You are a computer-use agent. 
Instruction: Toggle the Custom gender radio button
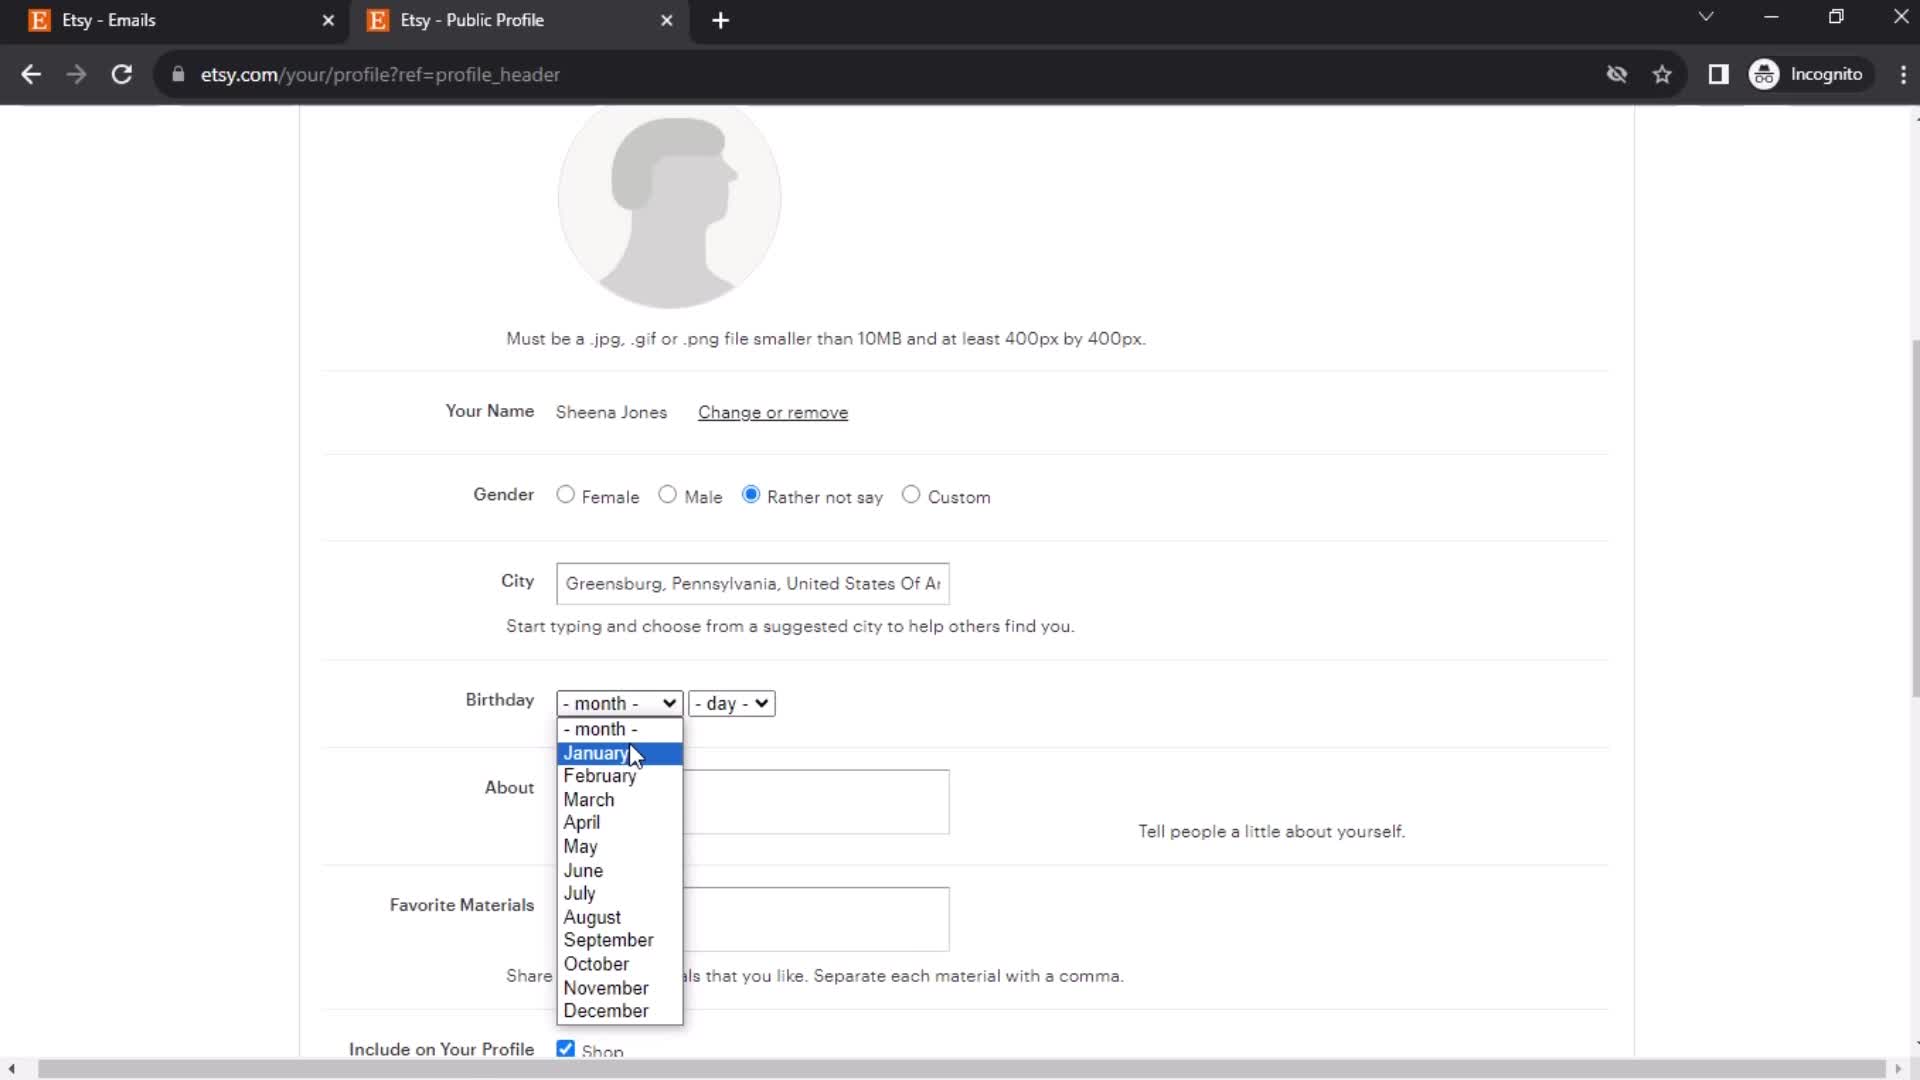point(911,495)
